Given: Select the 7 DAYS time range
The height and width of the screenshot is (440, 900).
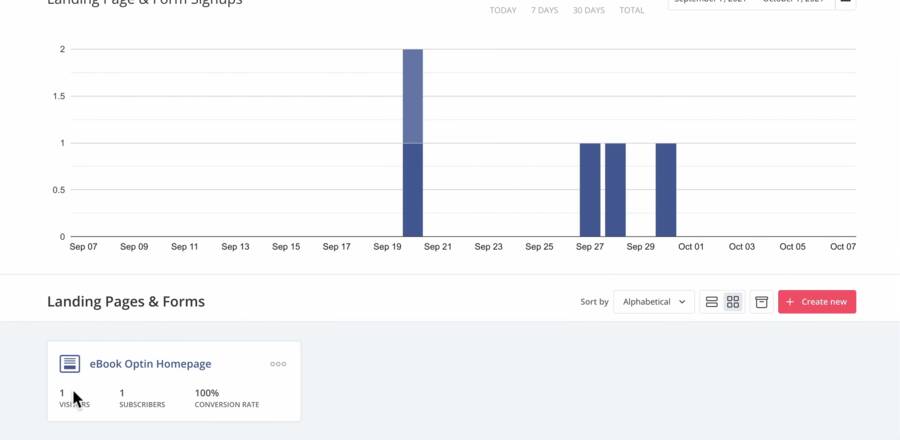Looking at the screenshot, I should 544,10.
